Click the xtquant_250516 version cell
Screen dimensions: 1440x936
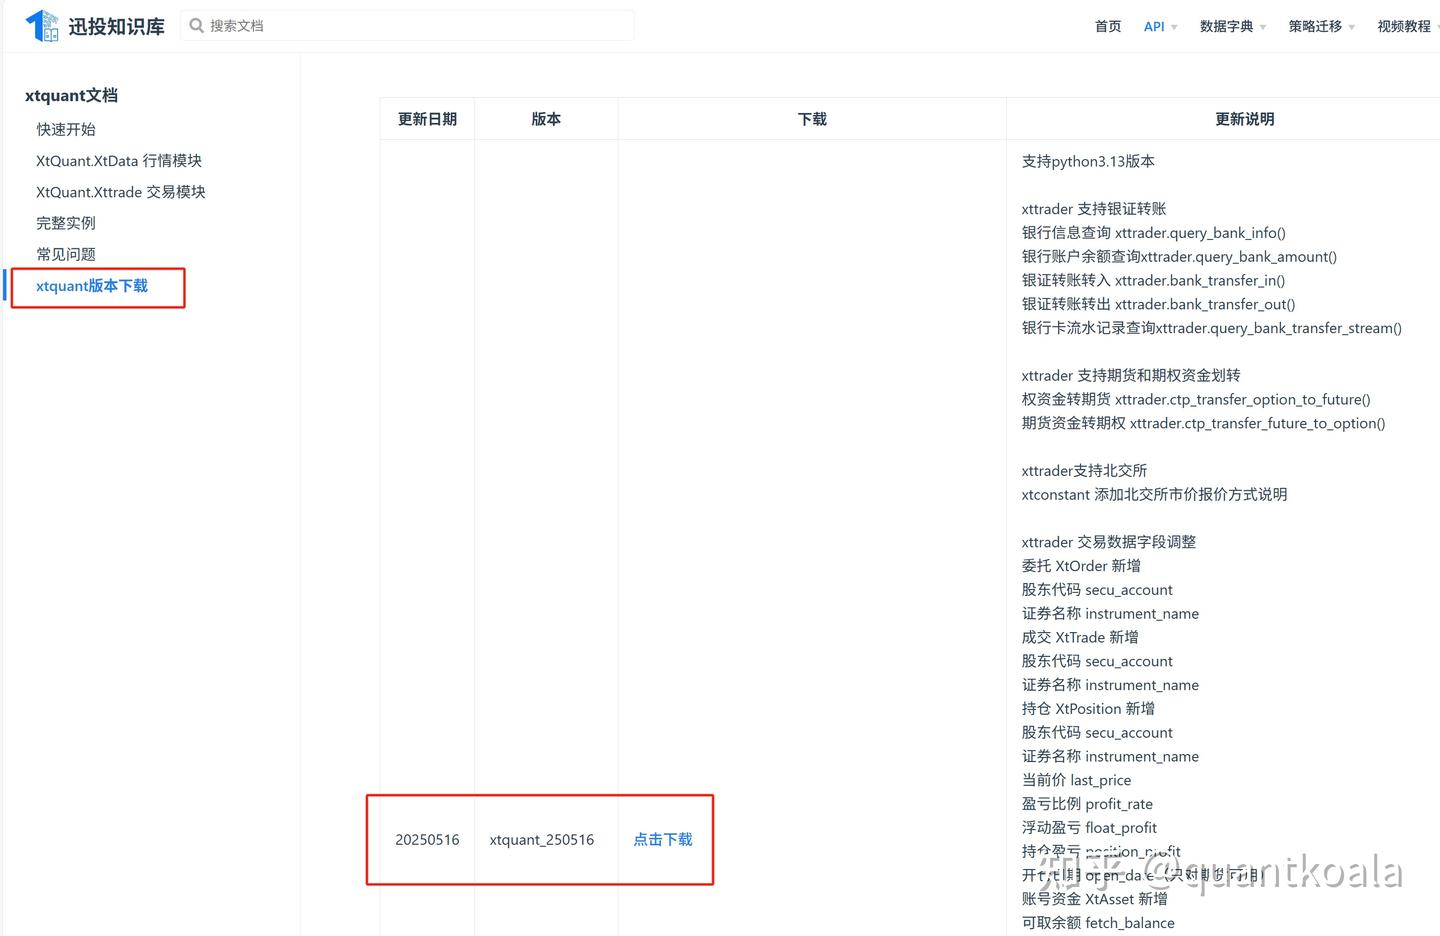point(542,840)
